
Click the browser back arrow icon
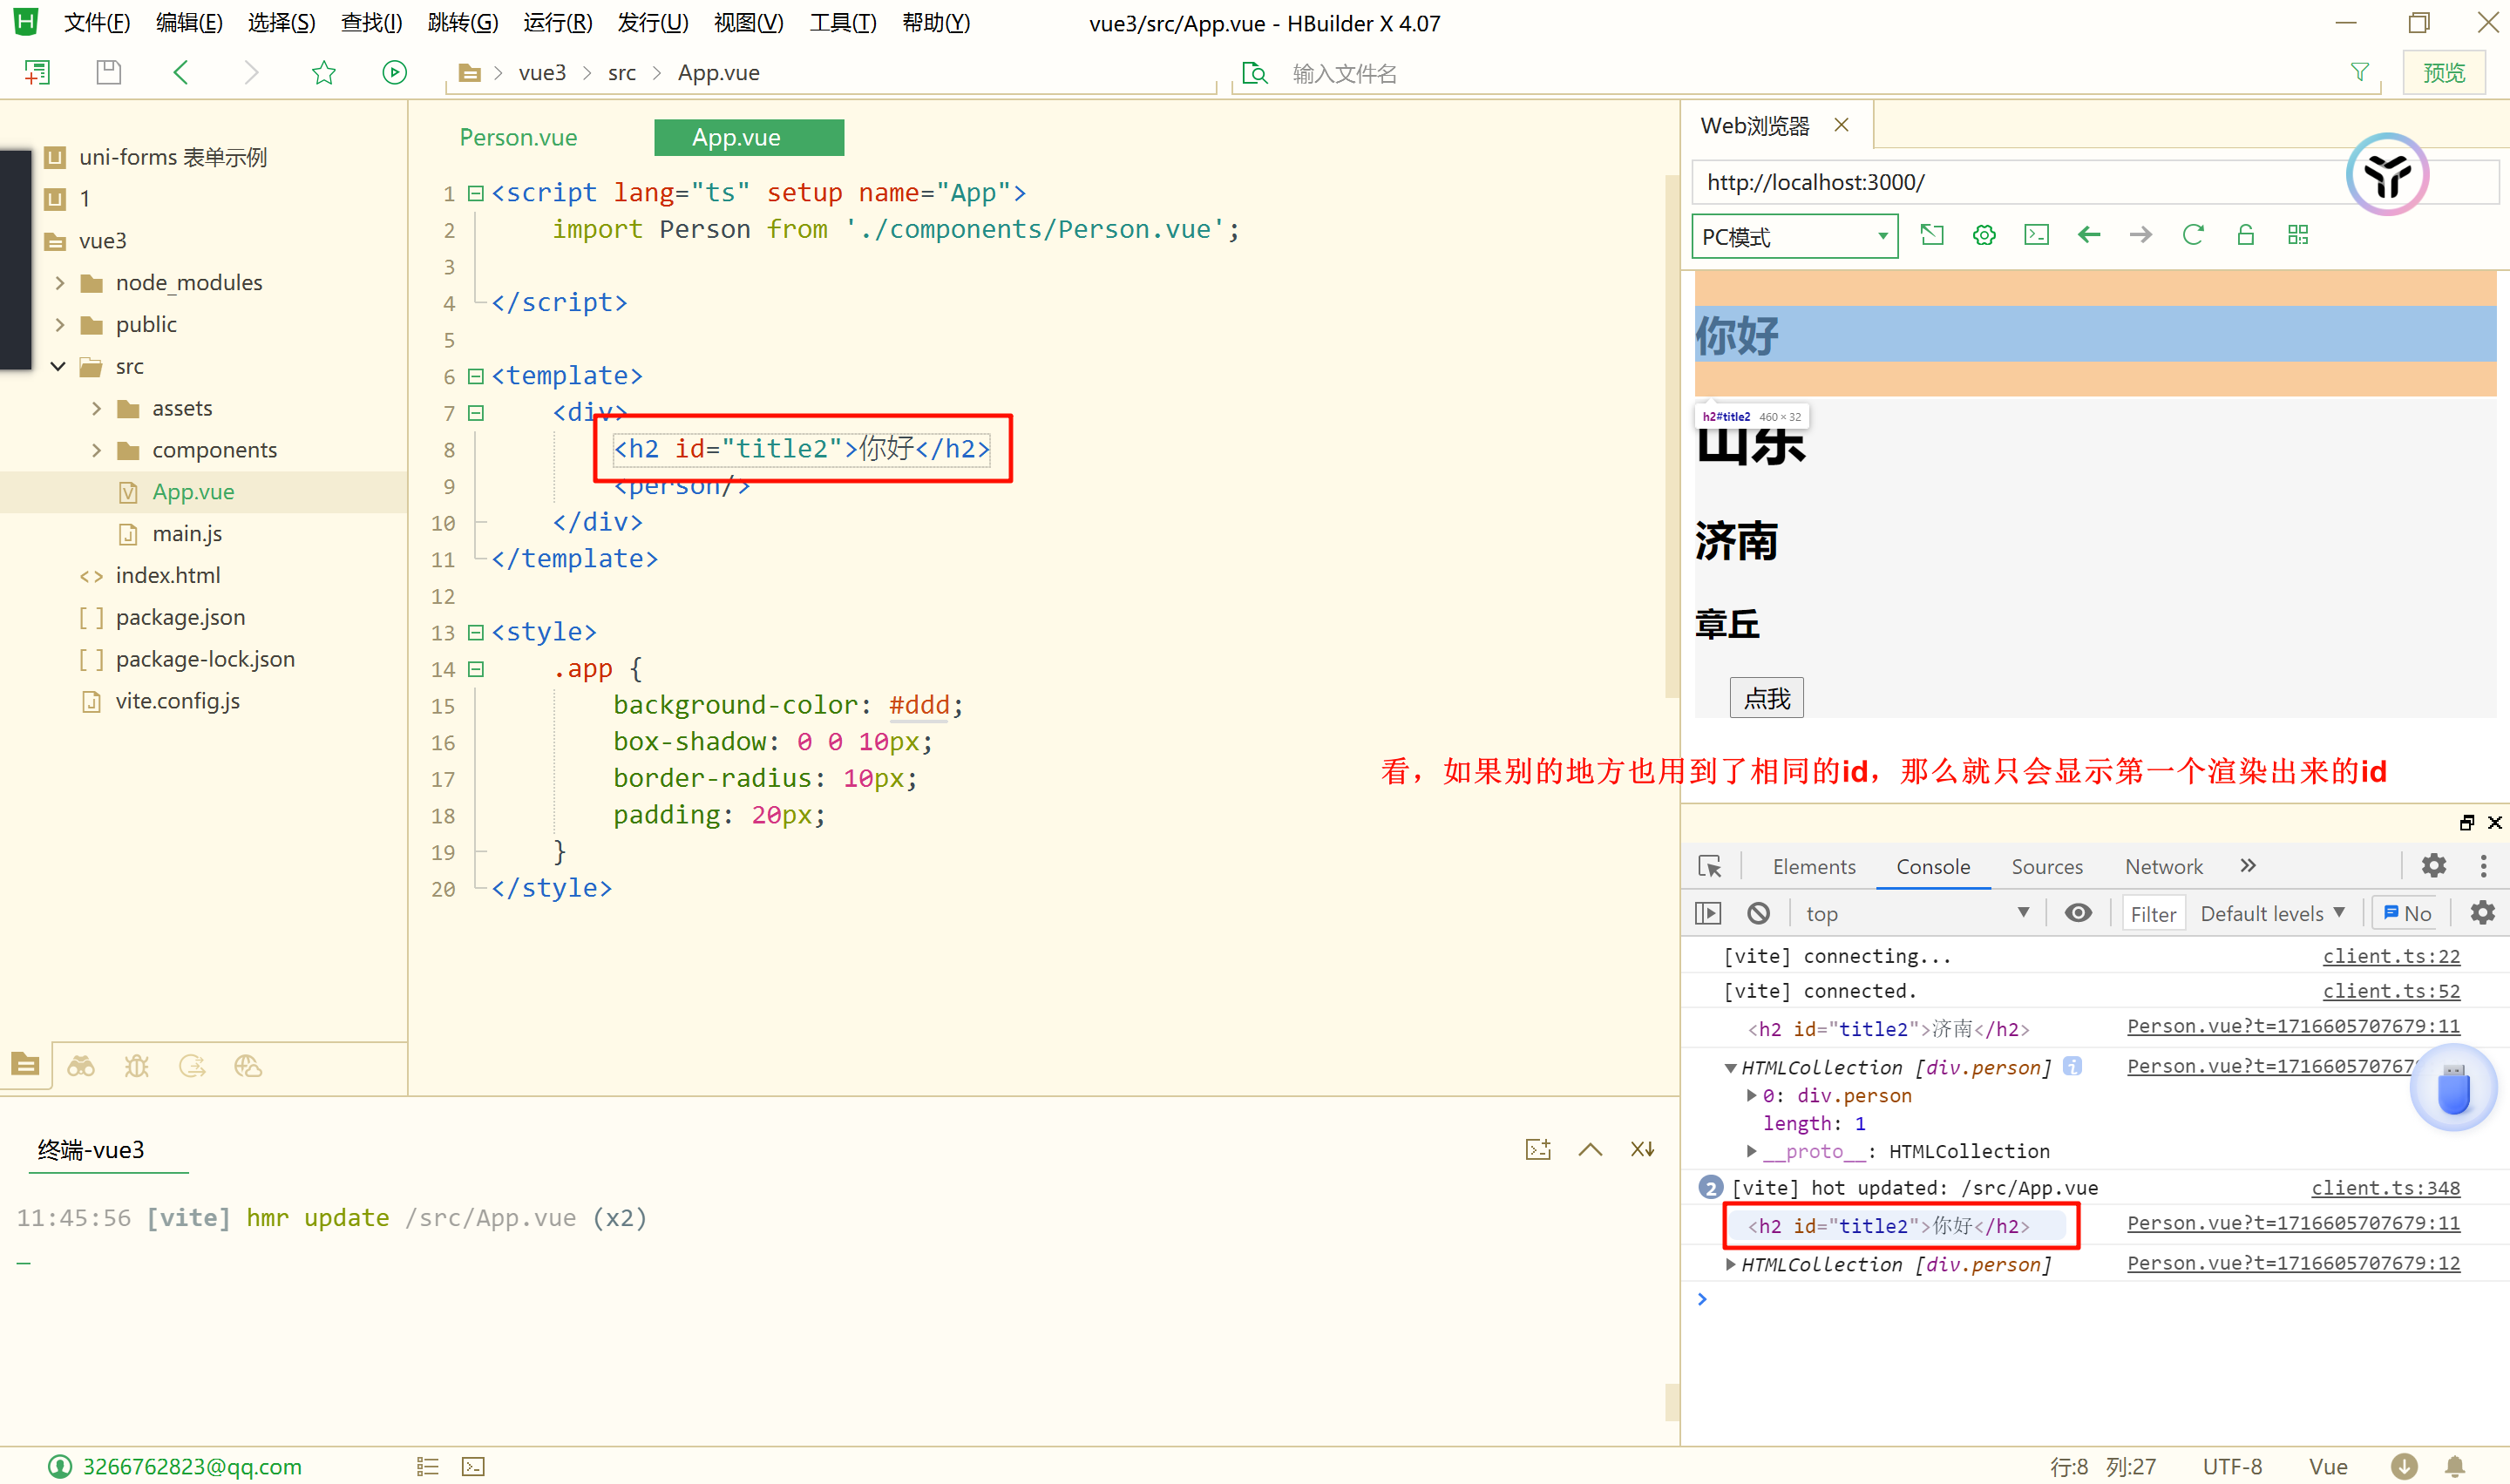[x=2089, y=235]
